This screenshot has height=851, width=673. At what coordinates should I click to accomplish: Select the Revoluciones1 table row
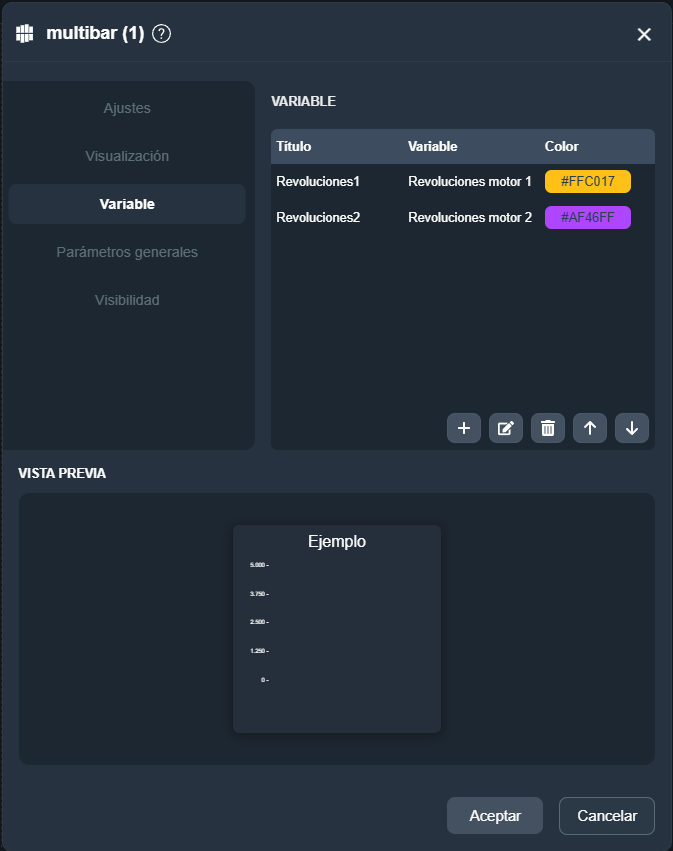pyautogui.click(x=318, y=182)
